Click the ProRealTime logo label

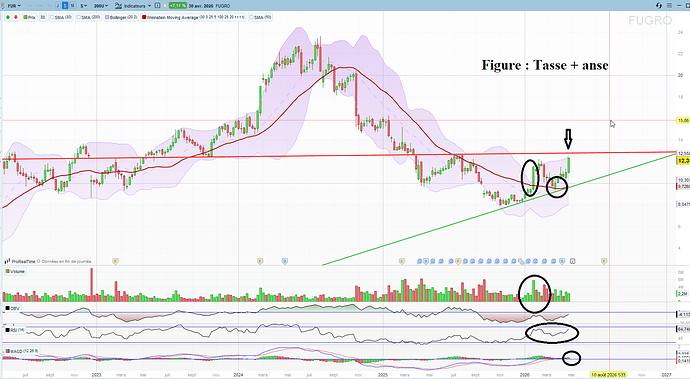tap(21, 261)
